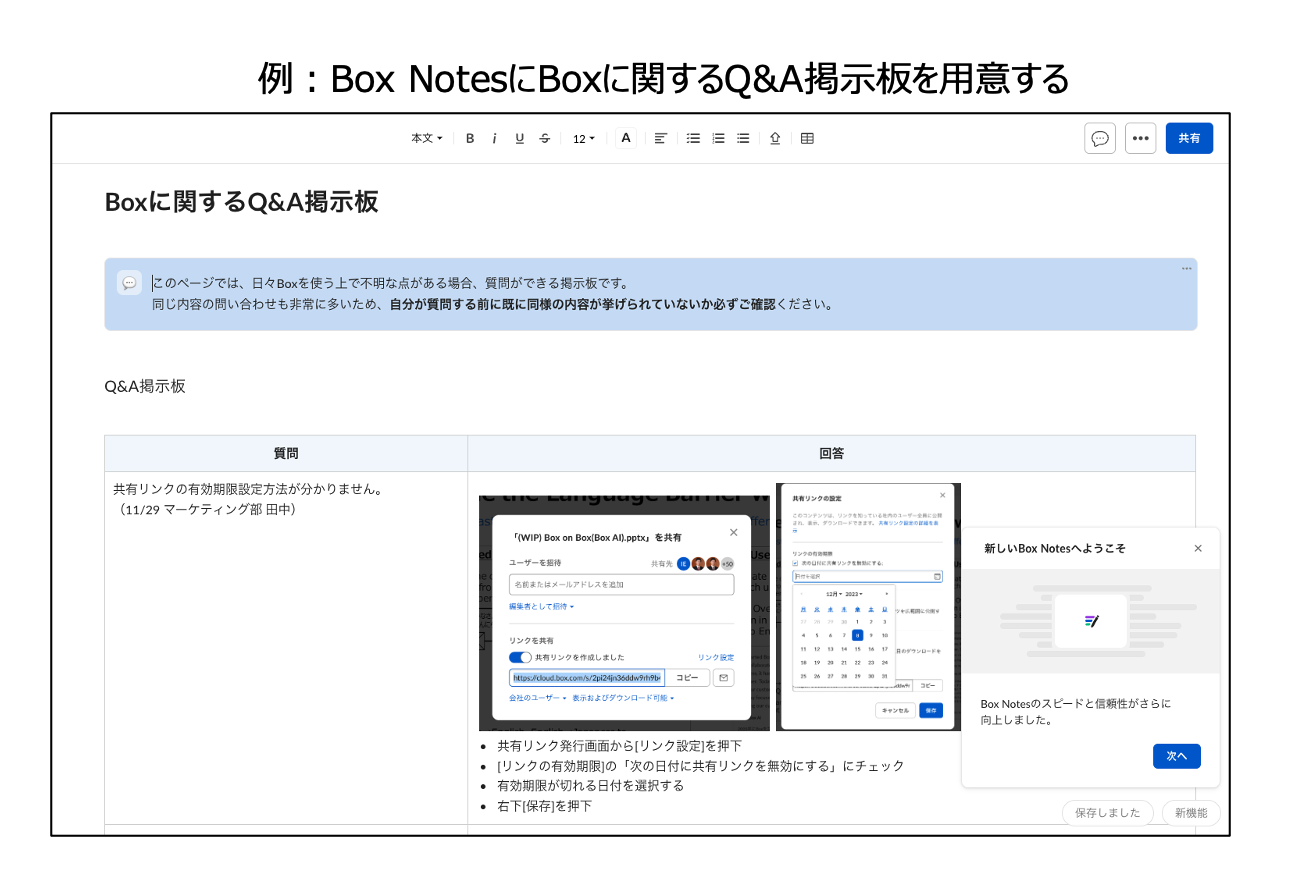Click 次へ in the welcome popup
1292x871 pixels.
[1176, 756]
